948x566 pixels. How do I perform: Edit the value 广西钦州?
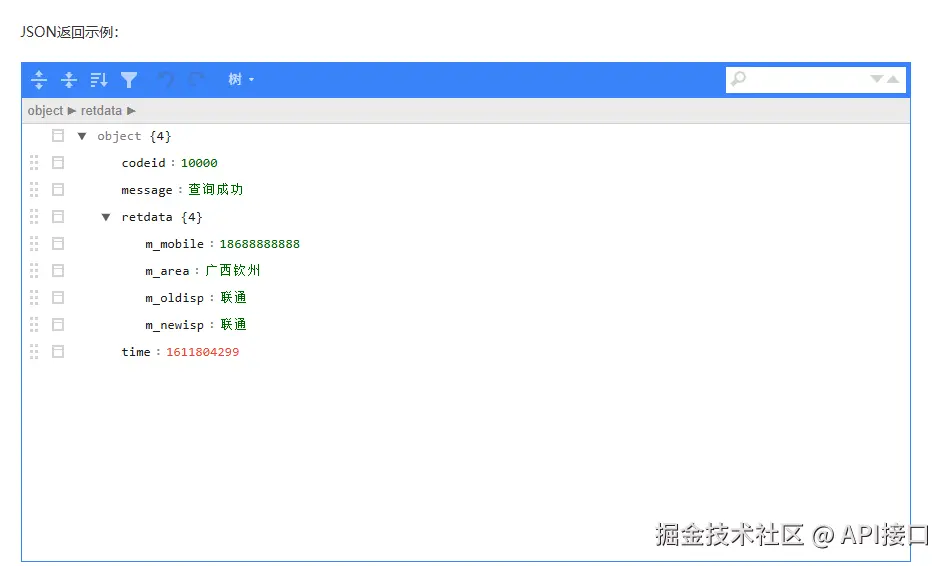pos(233,270)
